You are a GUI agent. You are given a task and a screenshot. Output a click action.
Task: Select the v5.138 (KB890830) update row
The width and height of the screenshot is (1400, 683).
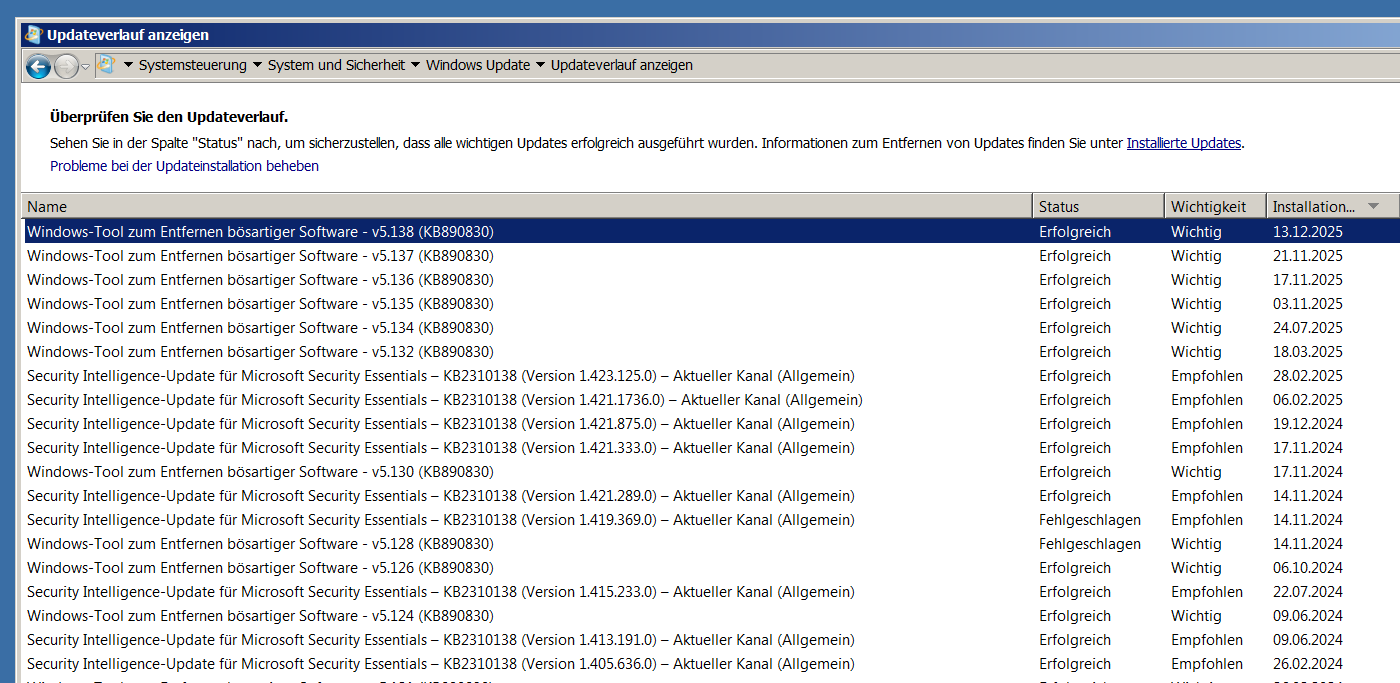[x=711, y=232]
